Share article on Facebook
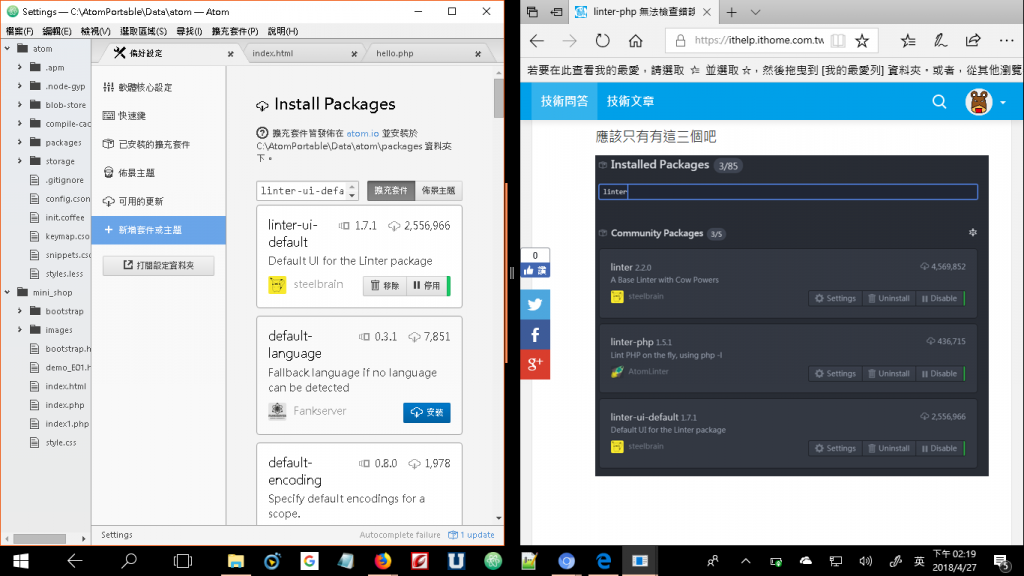1024x576 pixels. point(535,335)
